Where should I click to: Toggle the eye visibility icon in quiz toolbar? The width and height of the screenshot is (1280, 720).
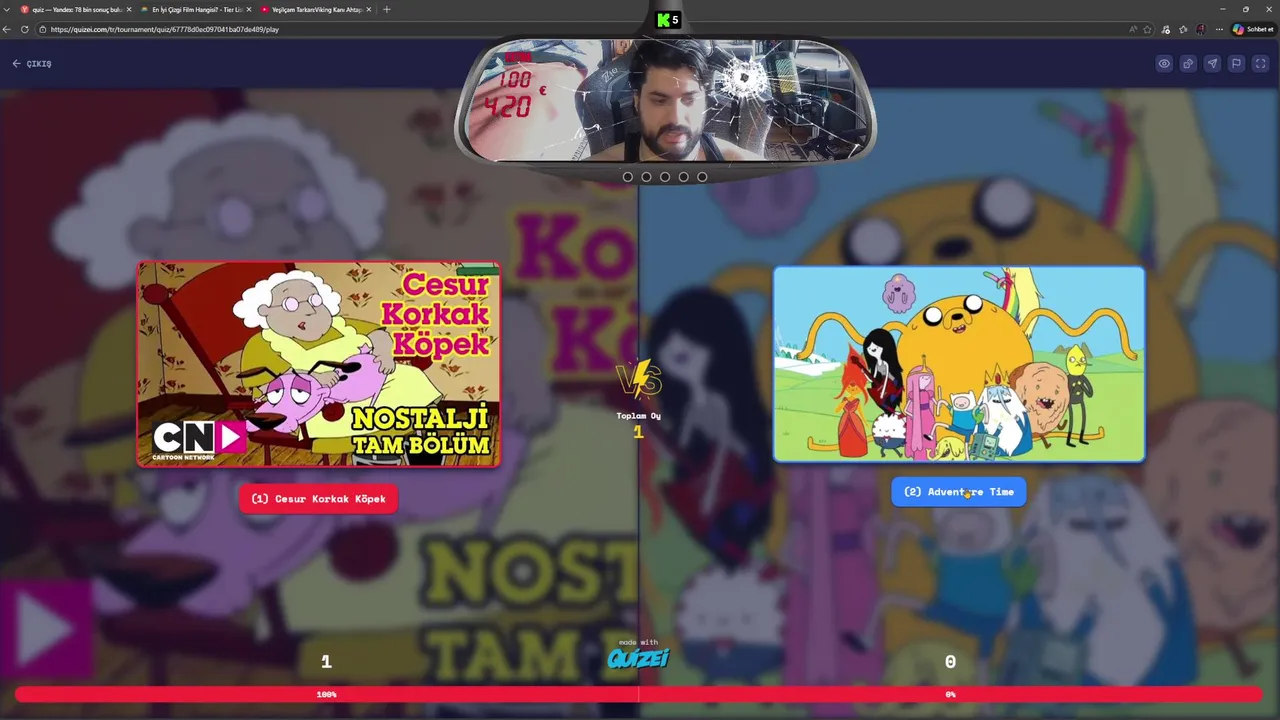pos(1164,63)
